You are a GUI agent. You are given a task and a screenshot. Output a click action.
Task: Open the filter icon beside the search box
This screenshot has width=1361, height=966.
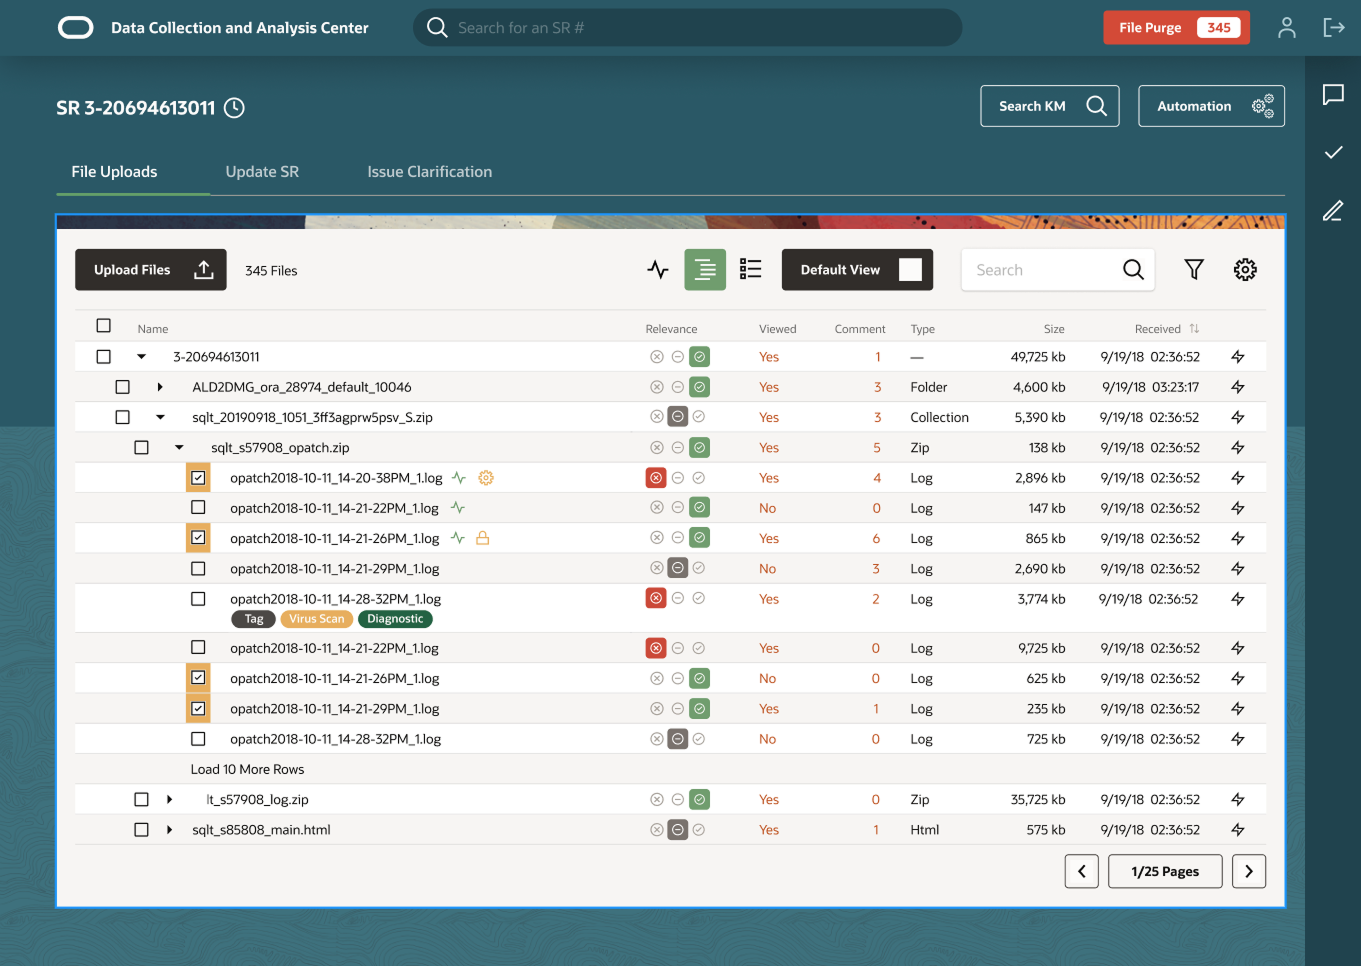click(1193, 269)
